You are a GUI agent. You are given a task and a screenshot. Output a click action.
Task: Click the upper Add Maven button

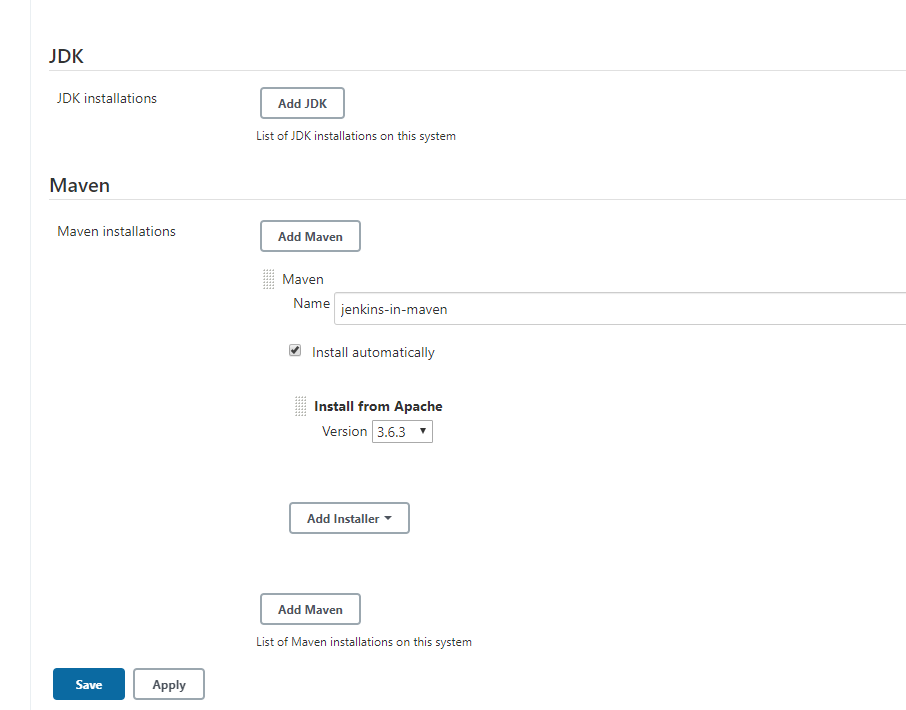(310, 236)
